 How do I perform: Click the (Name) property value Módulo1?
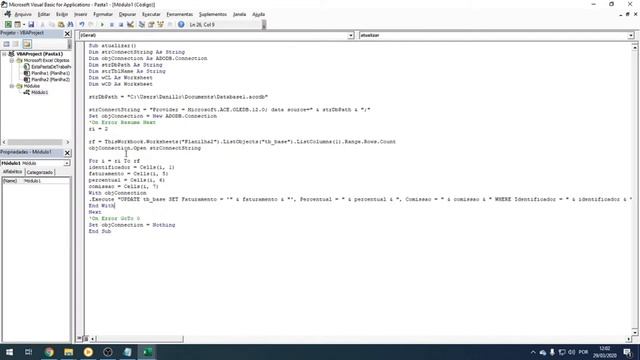point(46,181)
